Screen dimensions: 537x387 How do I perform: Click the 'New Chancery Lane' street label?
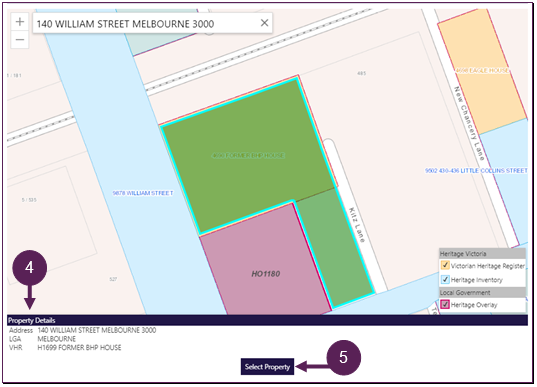tap(469, 124)
